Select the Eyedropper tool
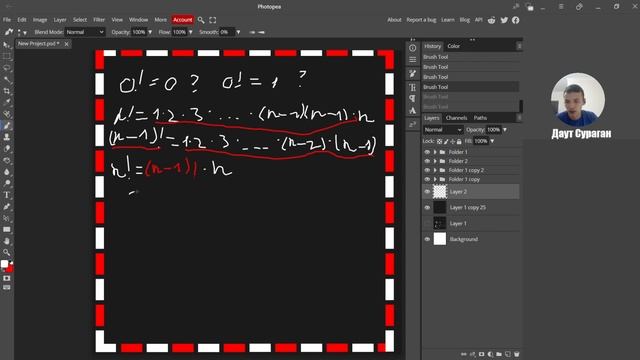The image size is (640, 360). (7, 102)
